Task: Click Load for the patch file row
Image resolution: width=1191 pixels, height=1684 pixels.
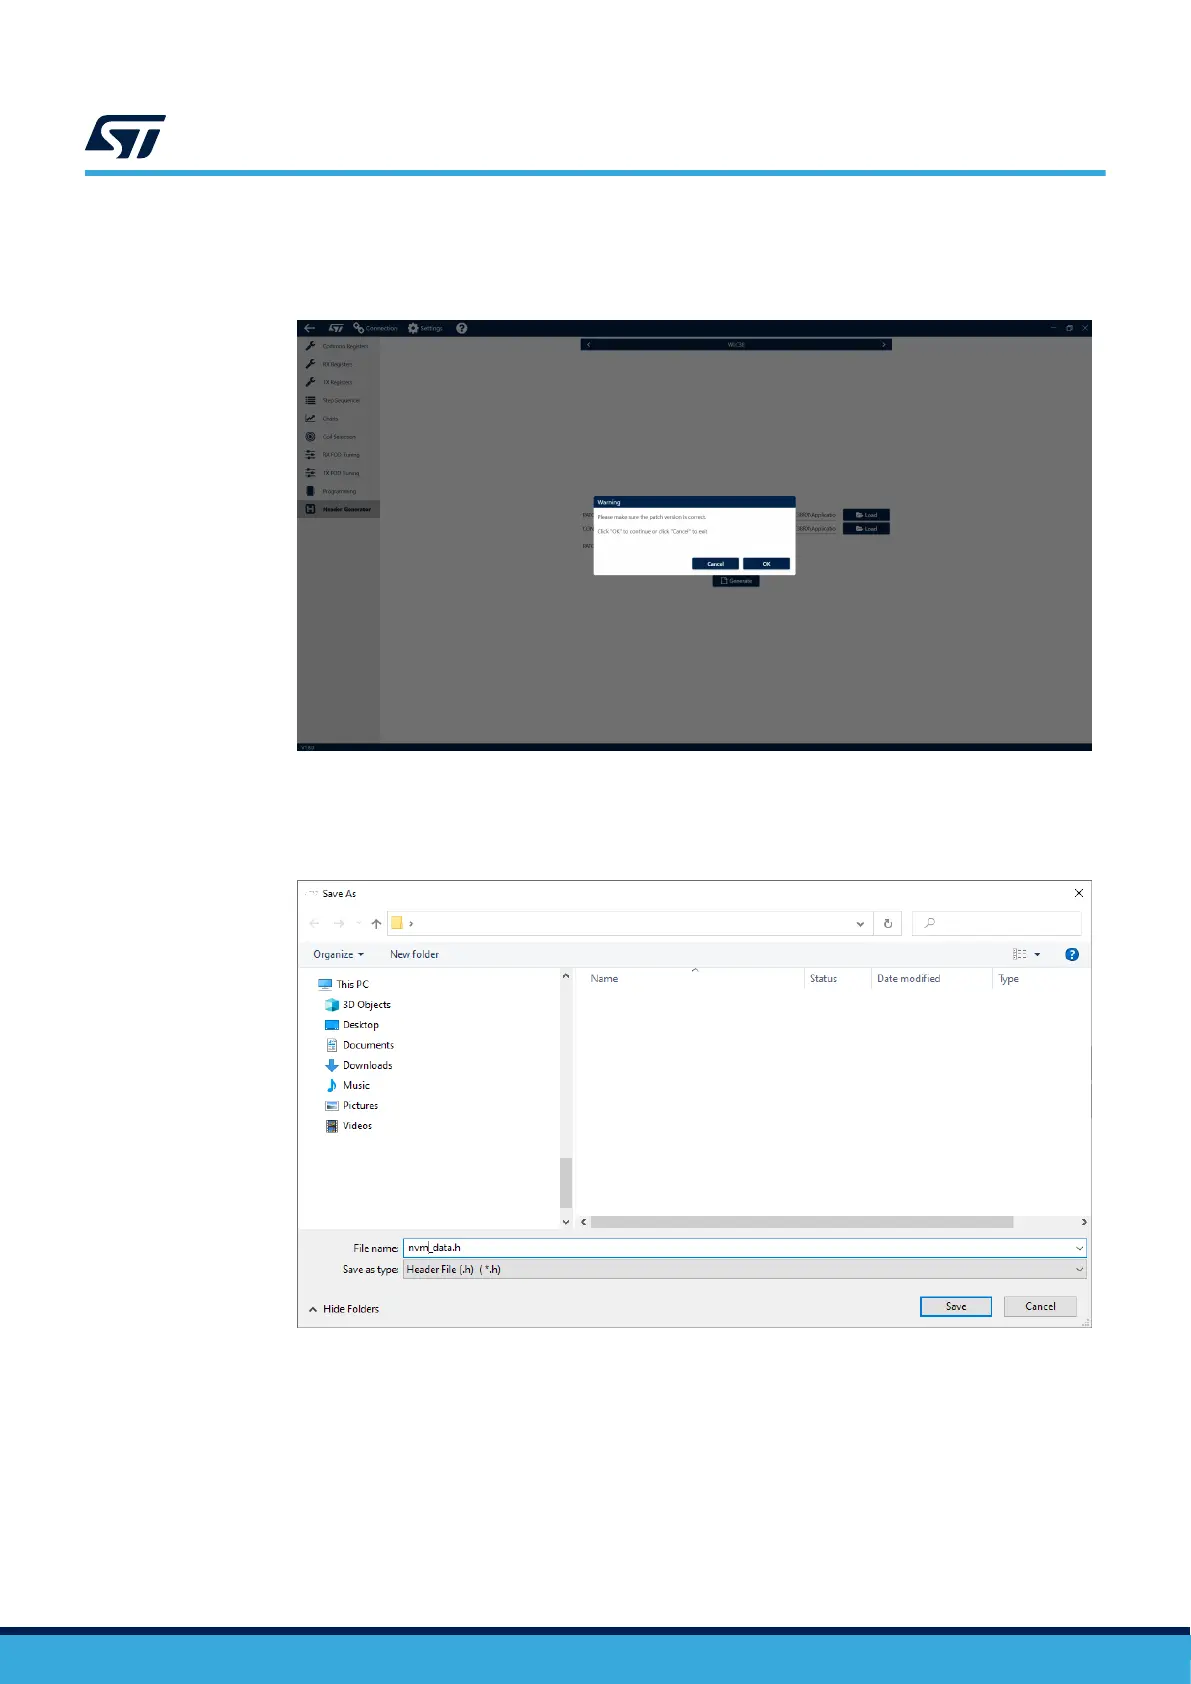Action: click(x=866, y=515)
